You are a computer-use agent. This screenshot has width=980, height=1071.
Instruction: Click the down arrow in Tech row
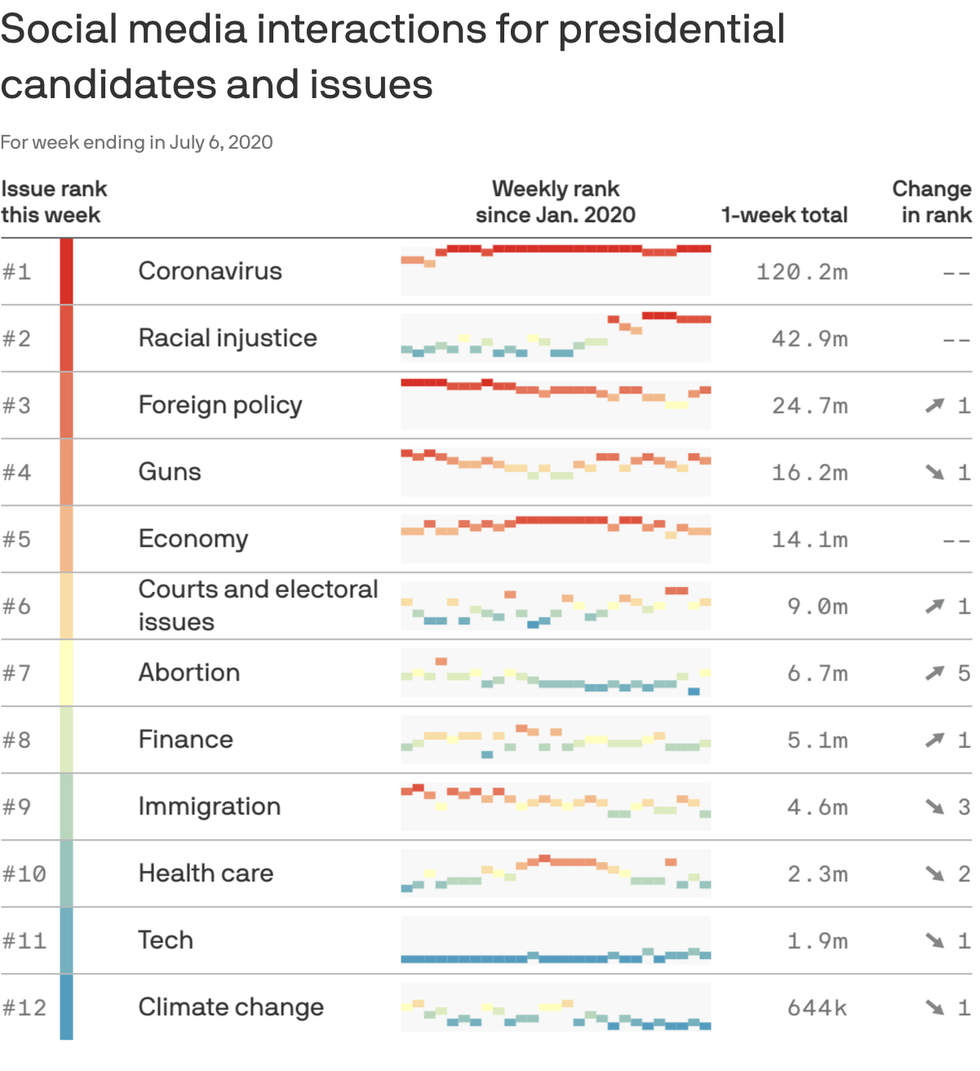[x=935, y=941]
